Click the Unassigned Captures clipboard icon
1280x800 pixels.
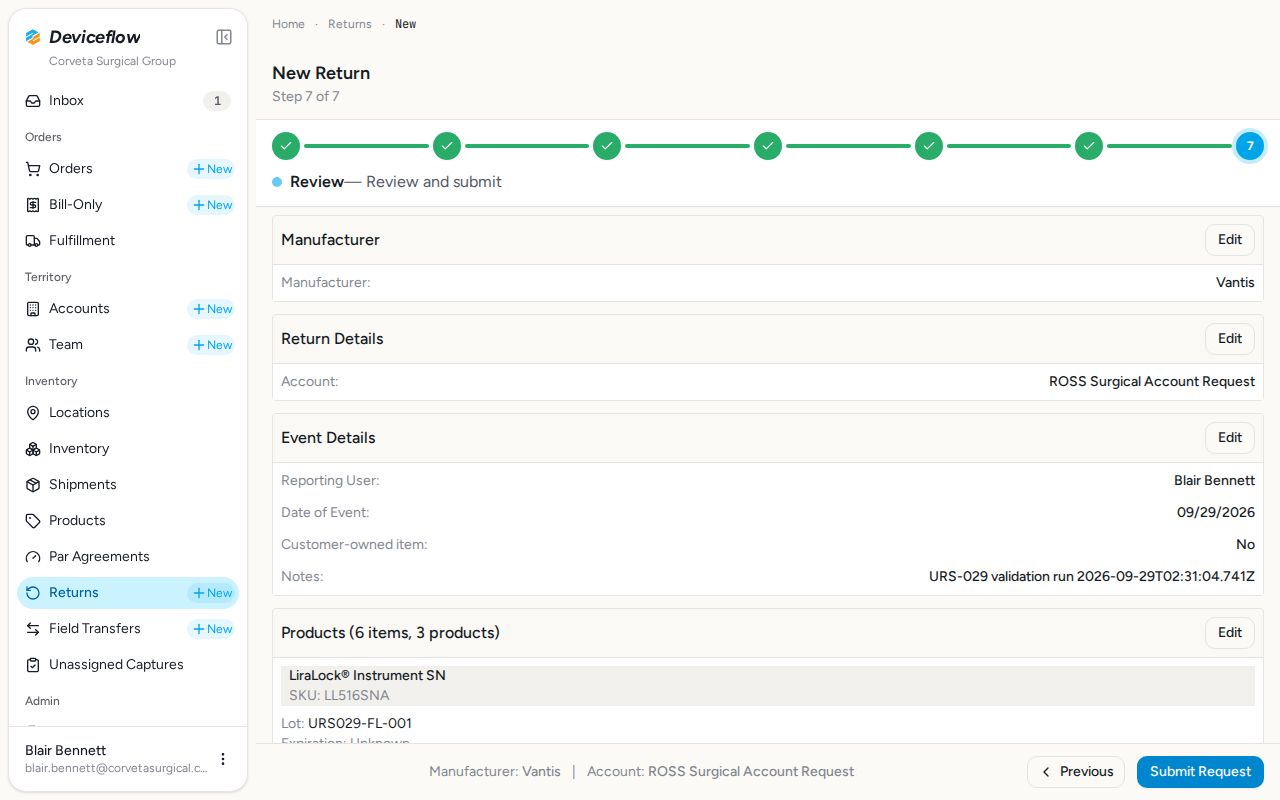tap(33, 665)
